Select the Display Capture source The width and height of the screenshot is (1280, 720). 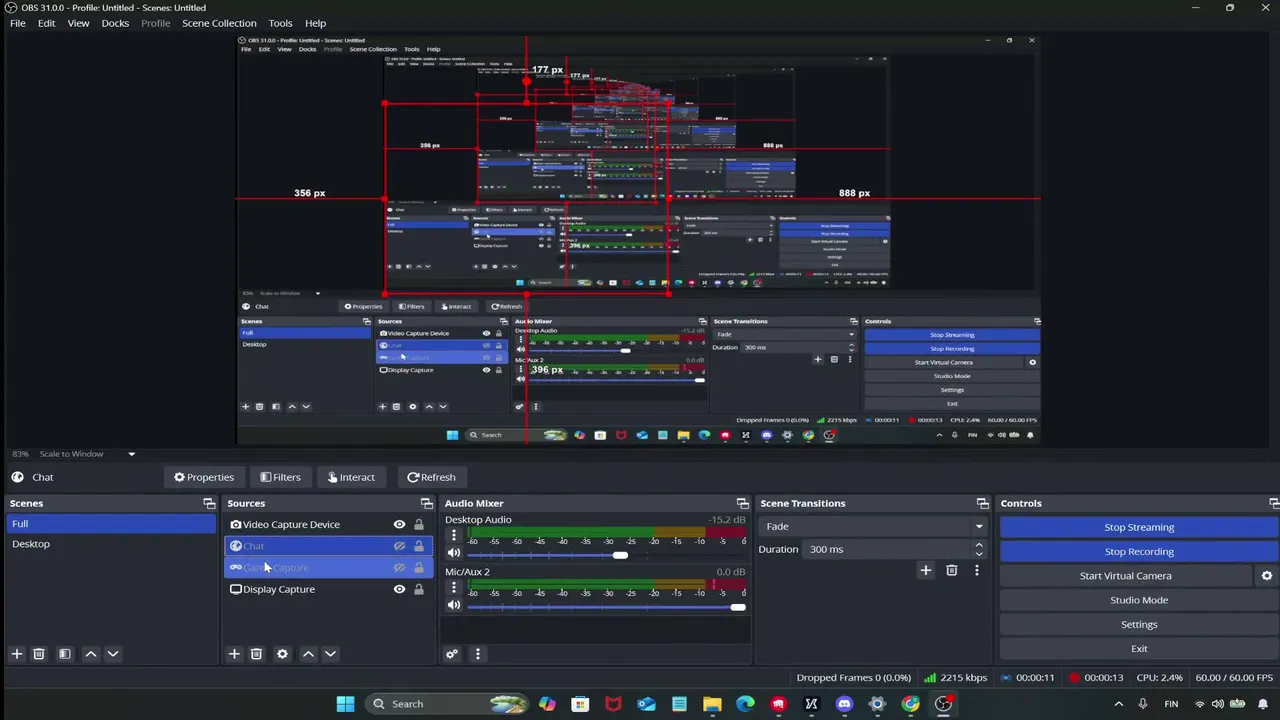click(328, 590)
